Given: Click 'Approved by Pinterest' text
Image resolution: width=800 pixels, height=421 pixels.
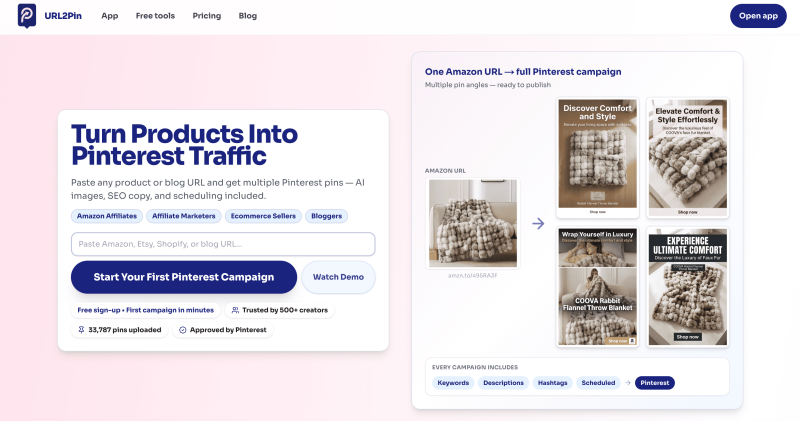Looking at the screenshot, I should tap(228, 330).
